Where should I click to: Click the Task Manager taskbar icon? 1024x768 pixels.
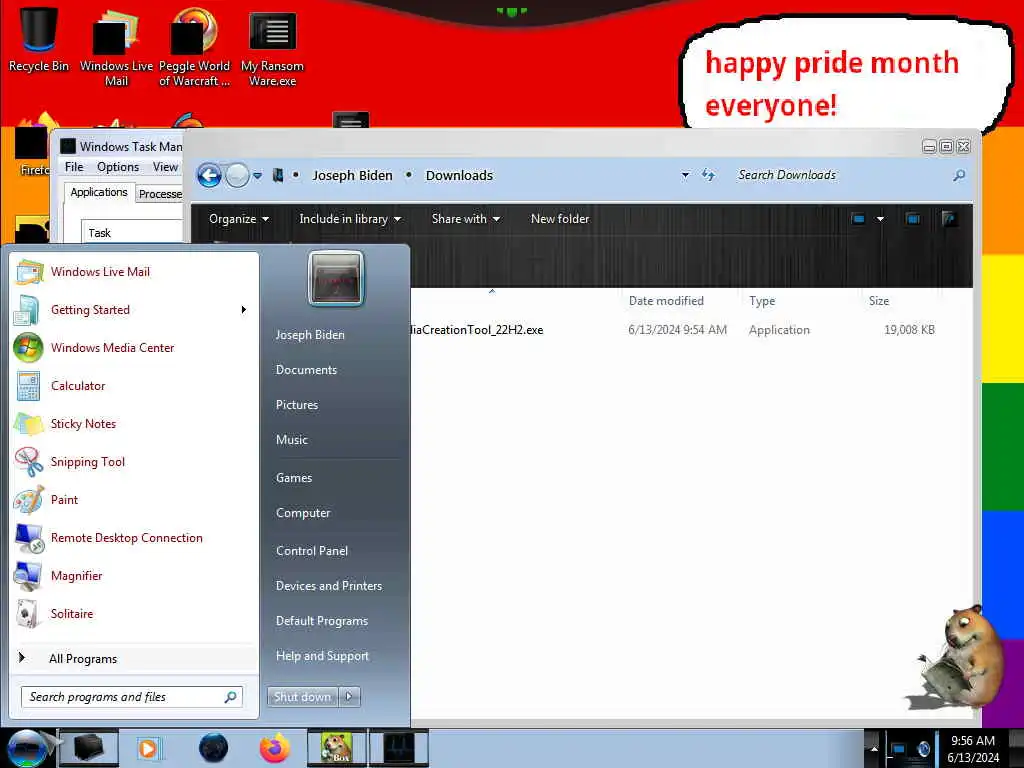coord(399,748)
